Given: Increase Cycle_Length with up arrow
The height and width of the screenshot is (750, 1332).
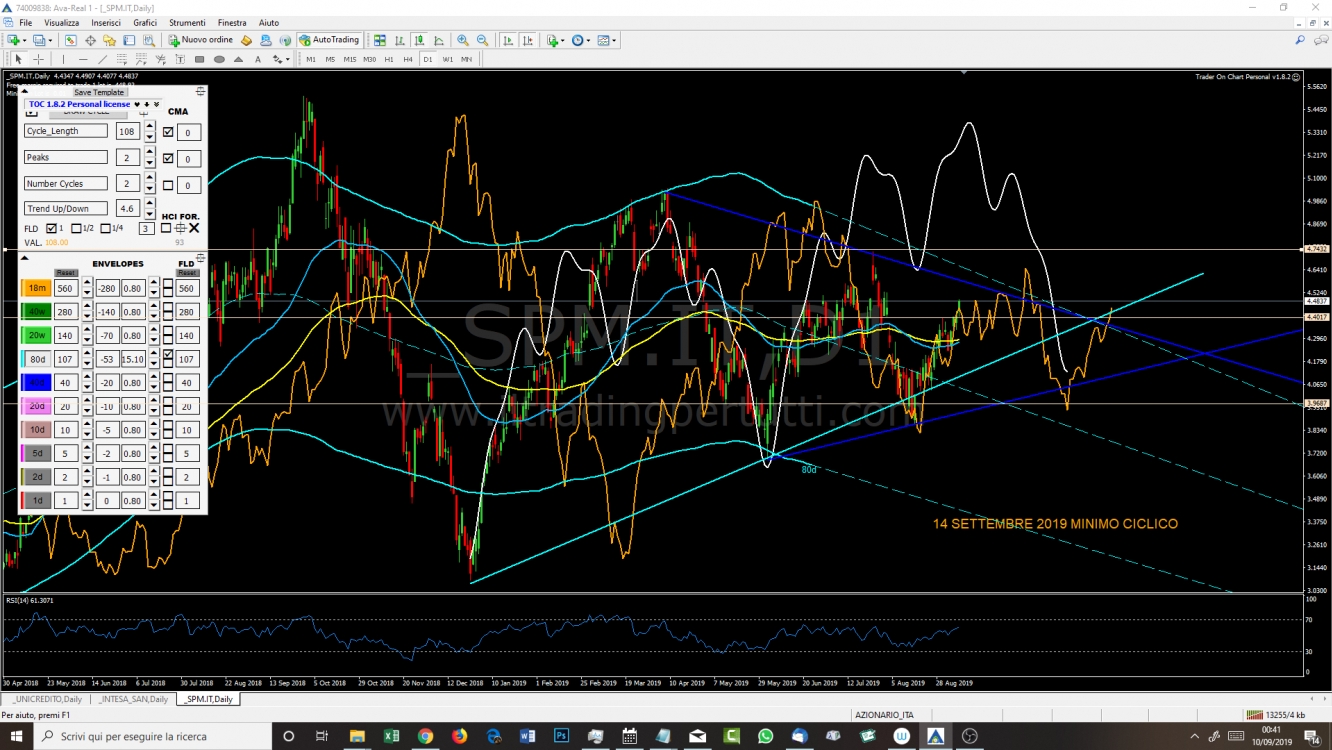Looking at the screenshot, I should point(150,125).
